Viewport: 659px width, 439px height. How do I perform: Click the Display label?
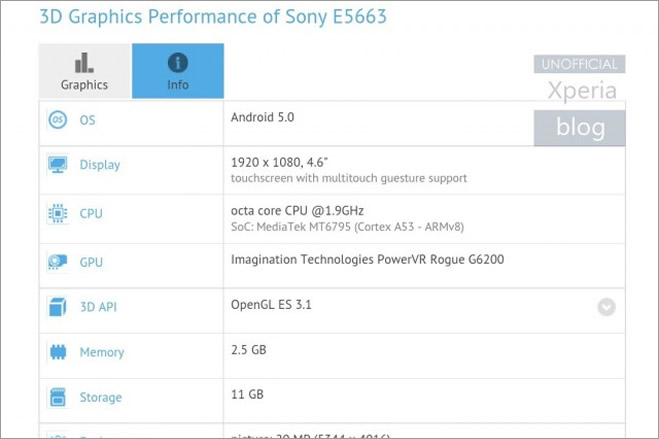pos(100,165)
